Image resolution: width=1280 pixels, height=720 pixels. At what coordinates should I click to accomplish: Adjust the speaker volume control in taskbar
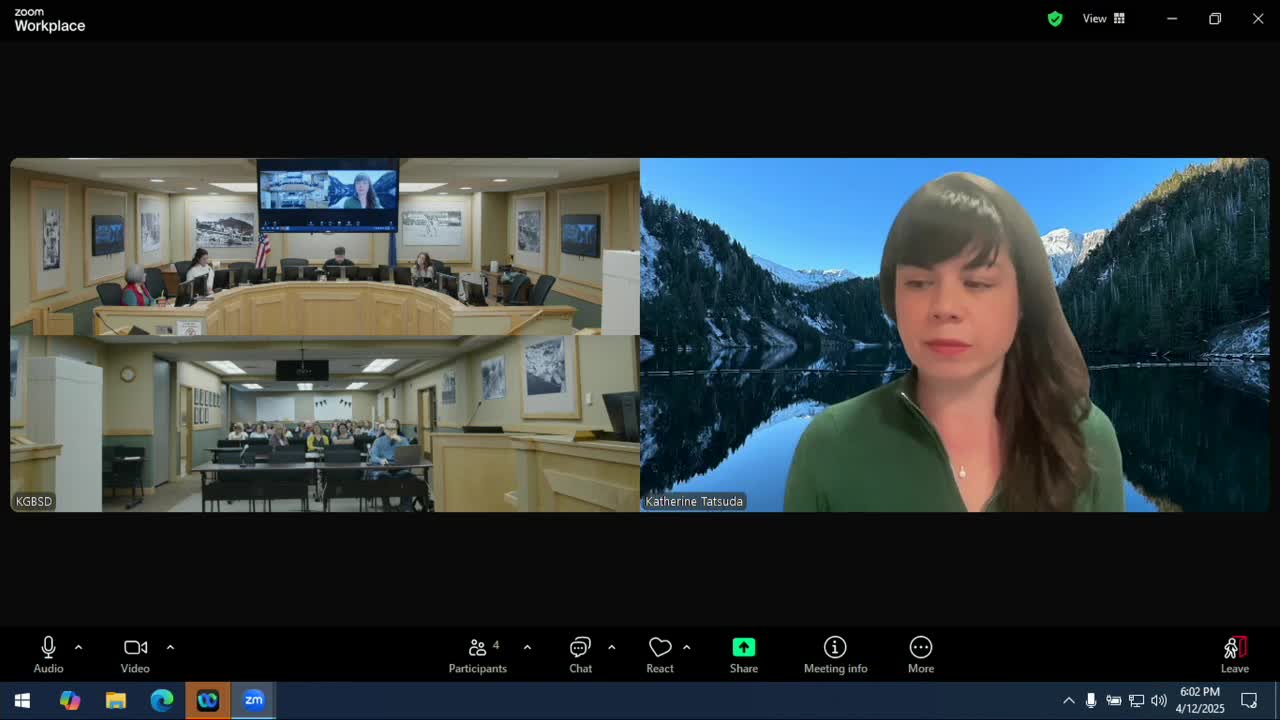tap(1158, 700)
